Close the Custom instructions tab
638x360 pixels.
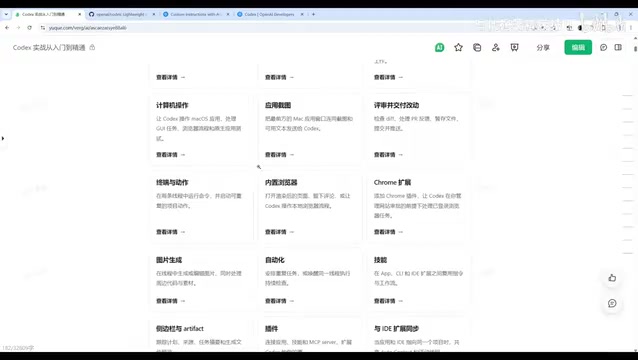(x=228, y=14)
